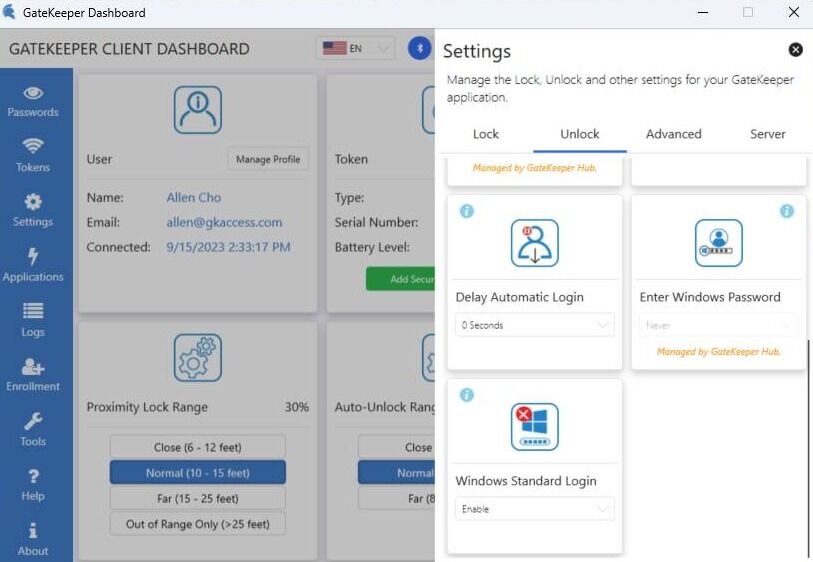The image size is (813, 562).
Task: Click the Manage Profile button
Action: (x=268, y=159)
